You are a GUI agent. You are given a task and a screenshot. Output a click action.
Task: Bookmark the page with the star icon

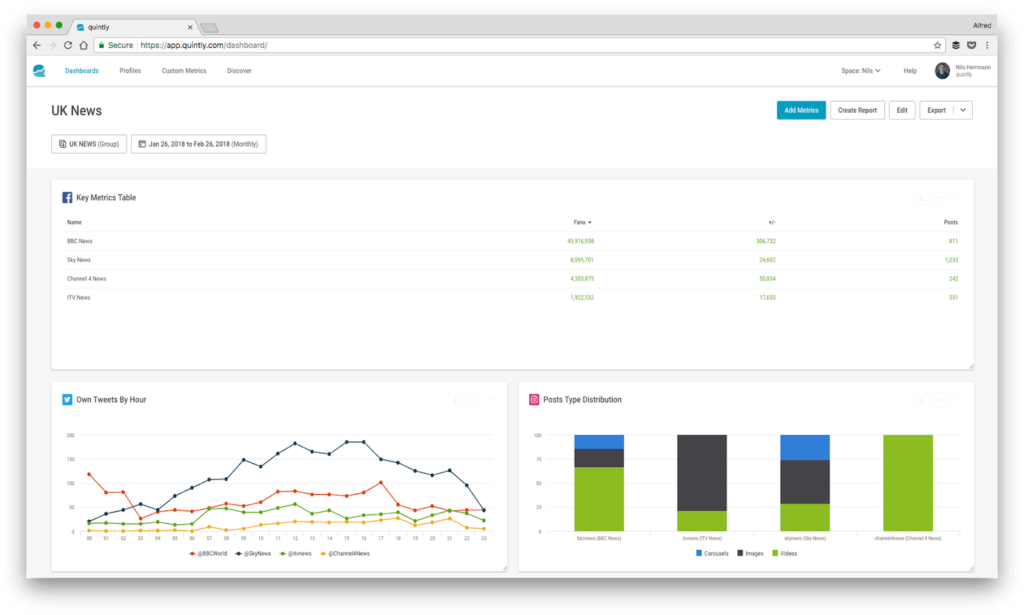[x=937, y=45]
